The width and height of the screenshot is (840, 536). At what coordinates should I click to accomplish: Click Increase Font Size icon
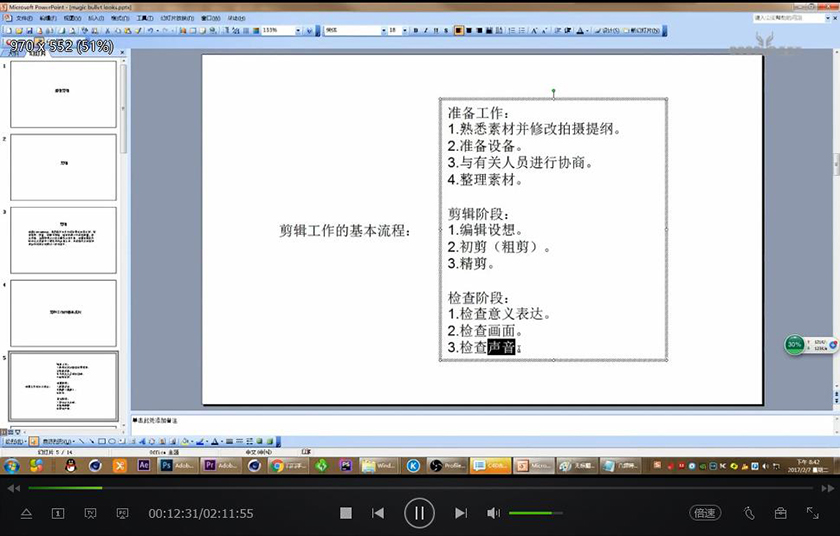pos(534,31)
